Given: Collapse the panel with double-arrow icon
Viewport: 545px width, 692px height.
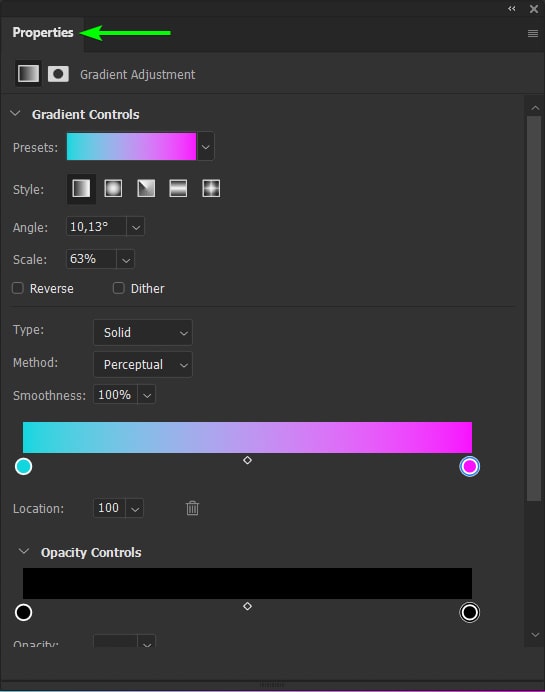Looking at the screenshot, I should point(511,8).
